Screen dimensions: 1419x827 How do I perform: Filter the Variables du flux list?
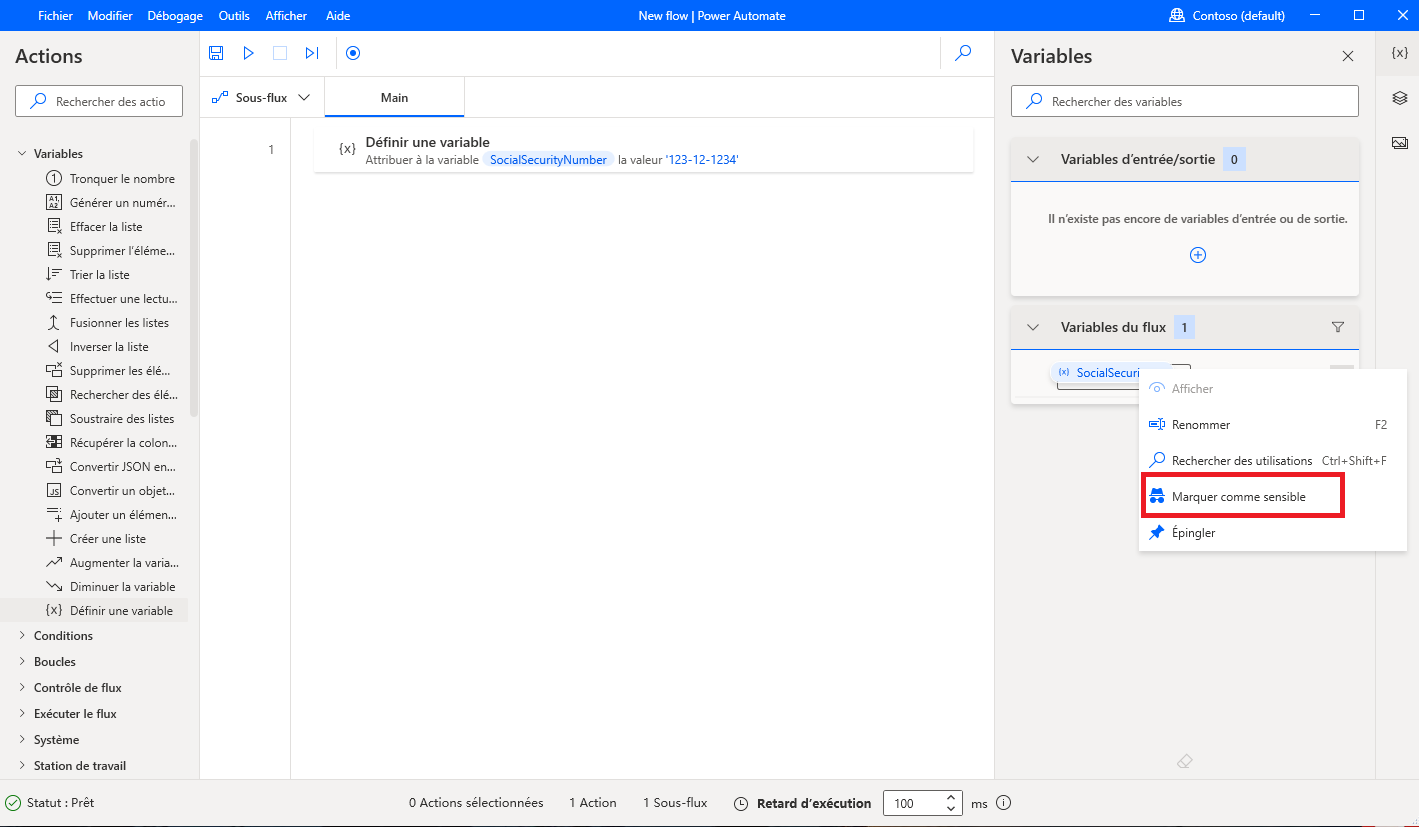click(1338, 326)
